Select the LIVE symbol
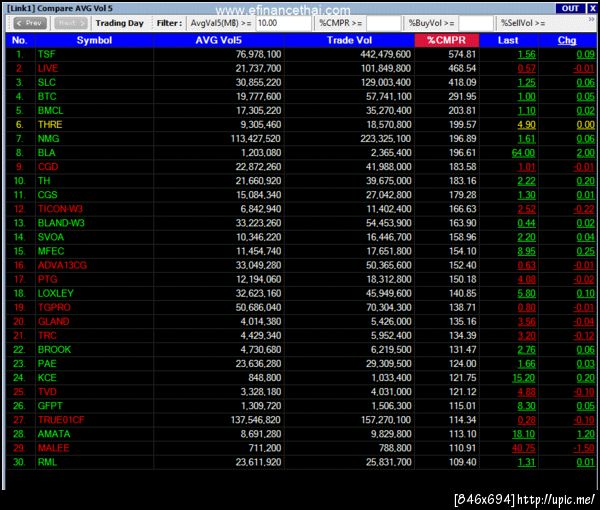 [x=48, y=68]
